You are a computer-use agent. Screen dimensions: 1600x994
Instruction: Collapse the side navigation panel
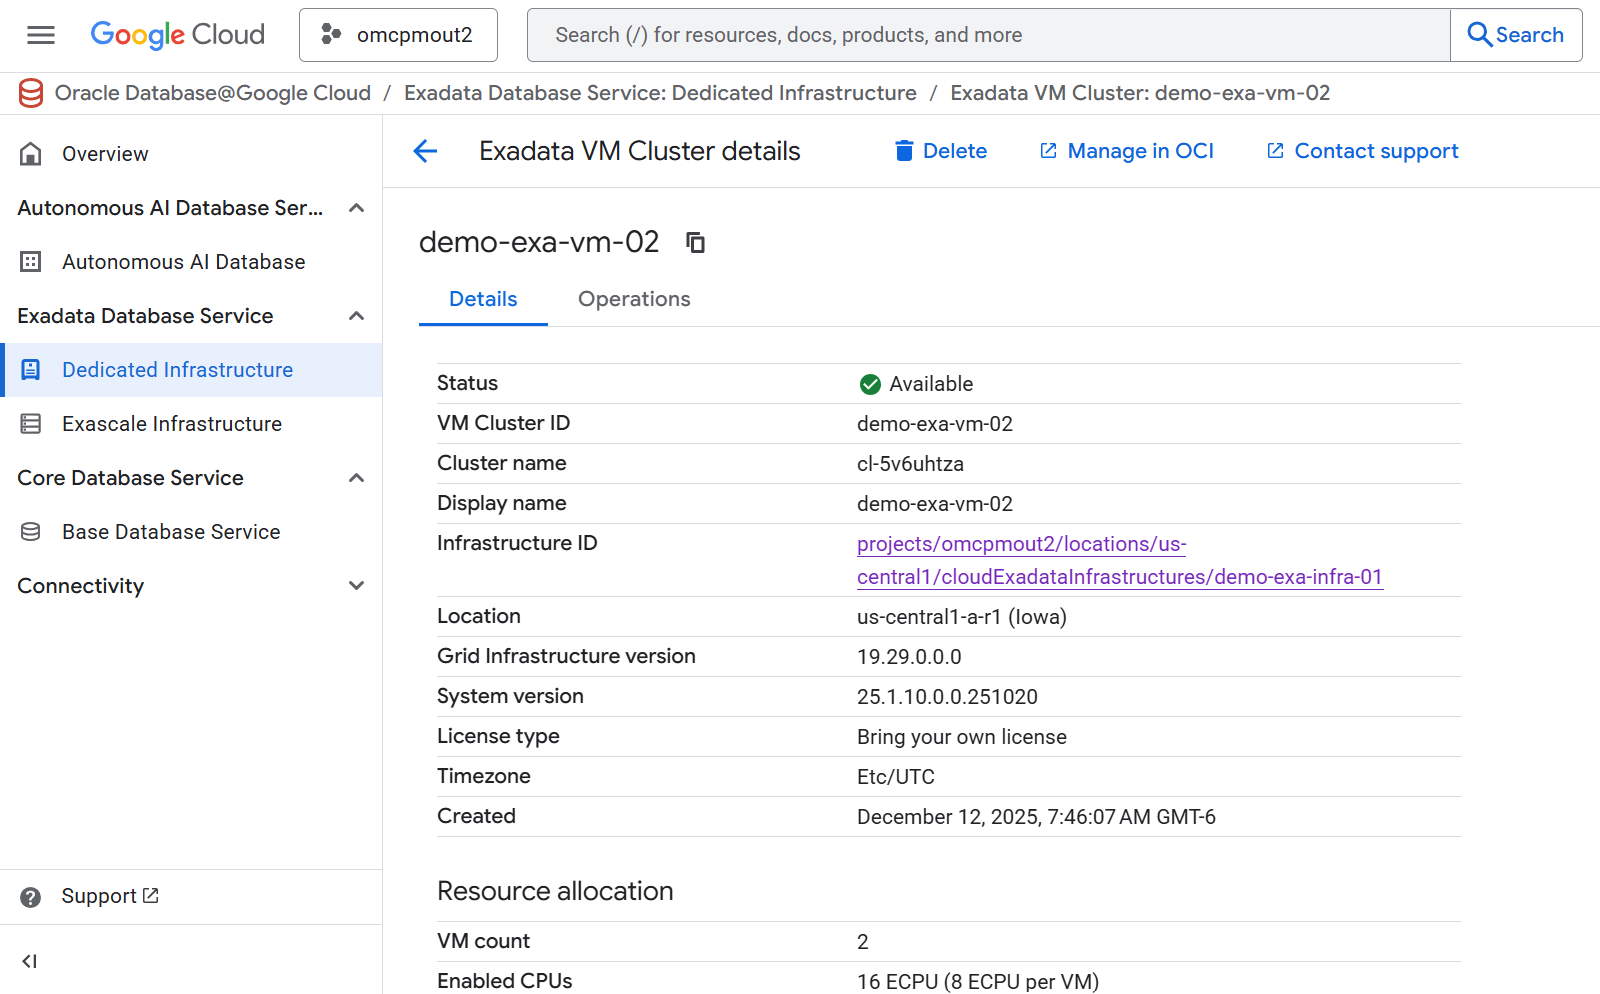point(29,961)
